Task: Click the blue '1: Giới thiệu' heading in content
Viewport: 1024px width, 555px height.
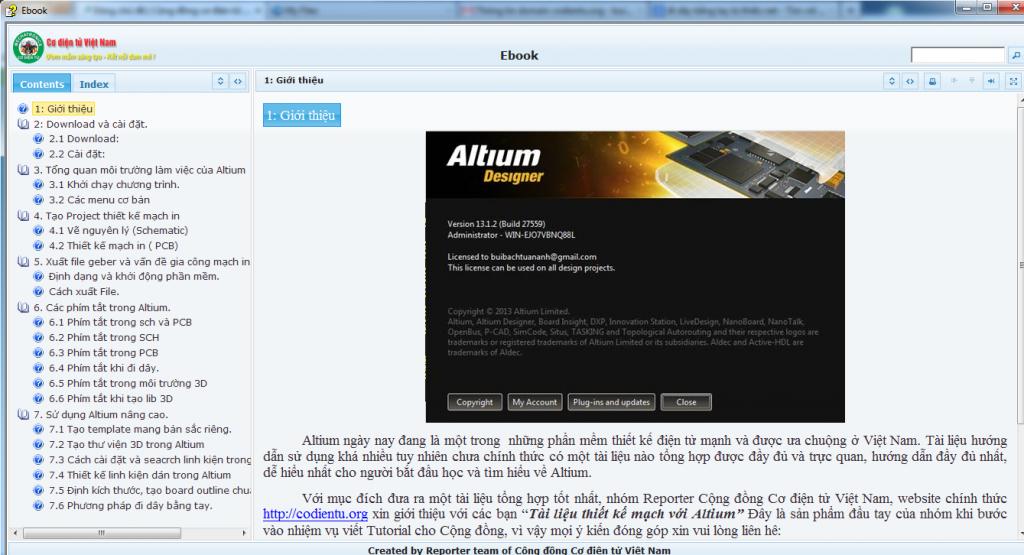Action: pyautogui.click(x=302, y=115)
